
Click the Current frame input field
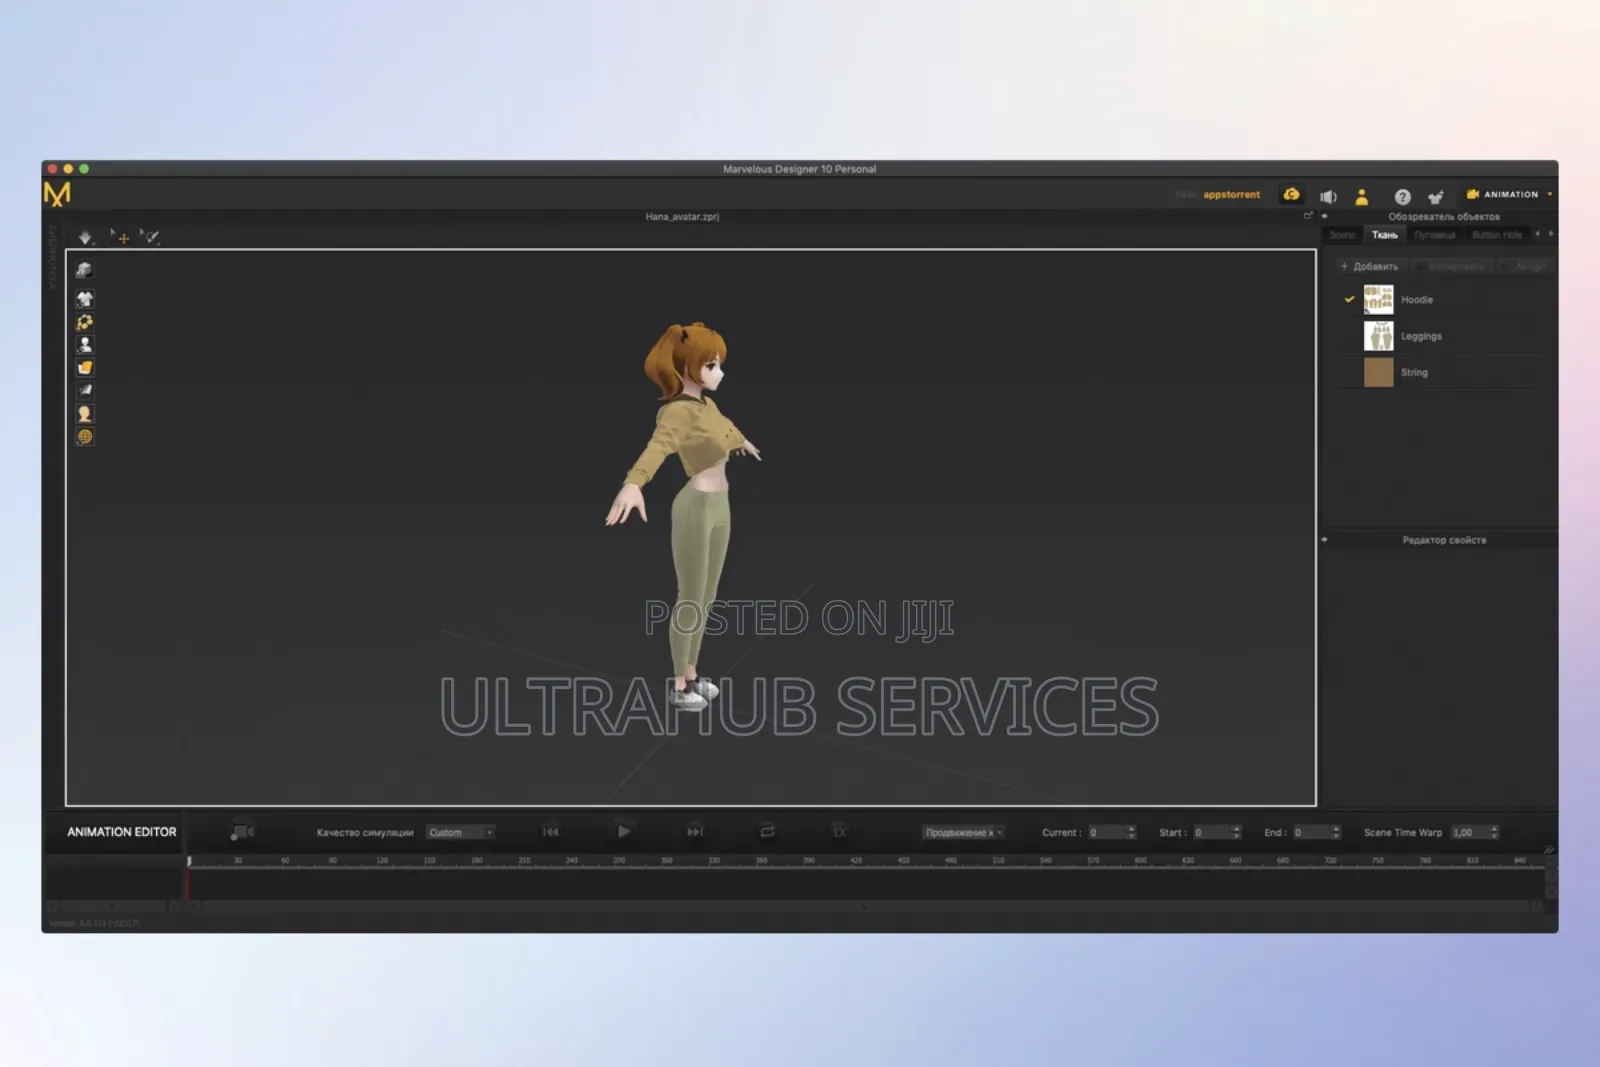(1106, 832)
